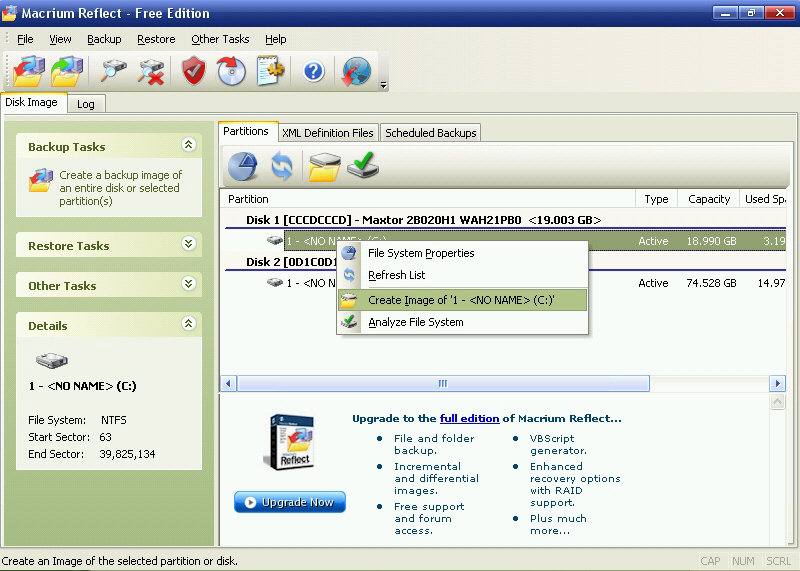The image size is (800, 571).
Task: Click the globe update check toolbar icon
Action: pyautogui.click(x=356, y=71)
